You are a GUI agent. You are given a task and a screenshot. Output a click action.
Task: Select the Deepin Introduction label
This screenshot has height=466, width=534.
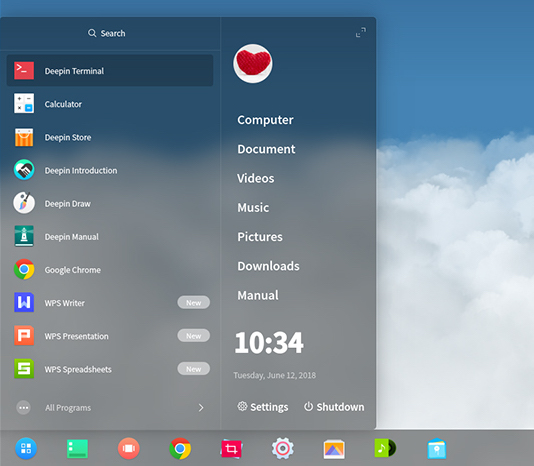[81, 170]
